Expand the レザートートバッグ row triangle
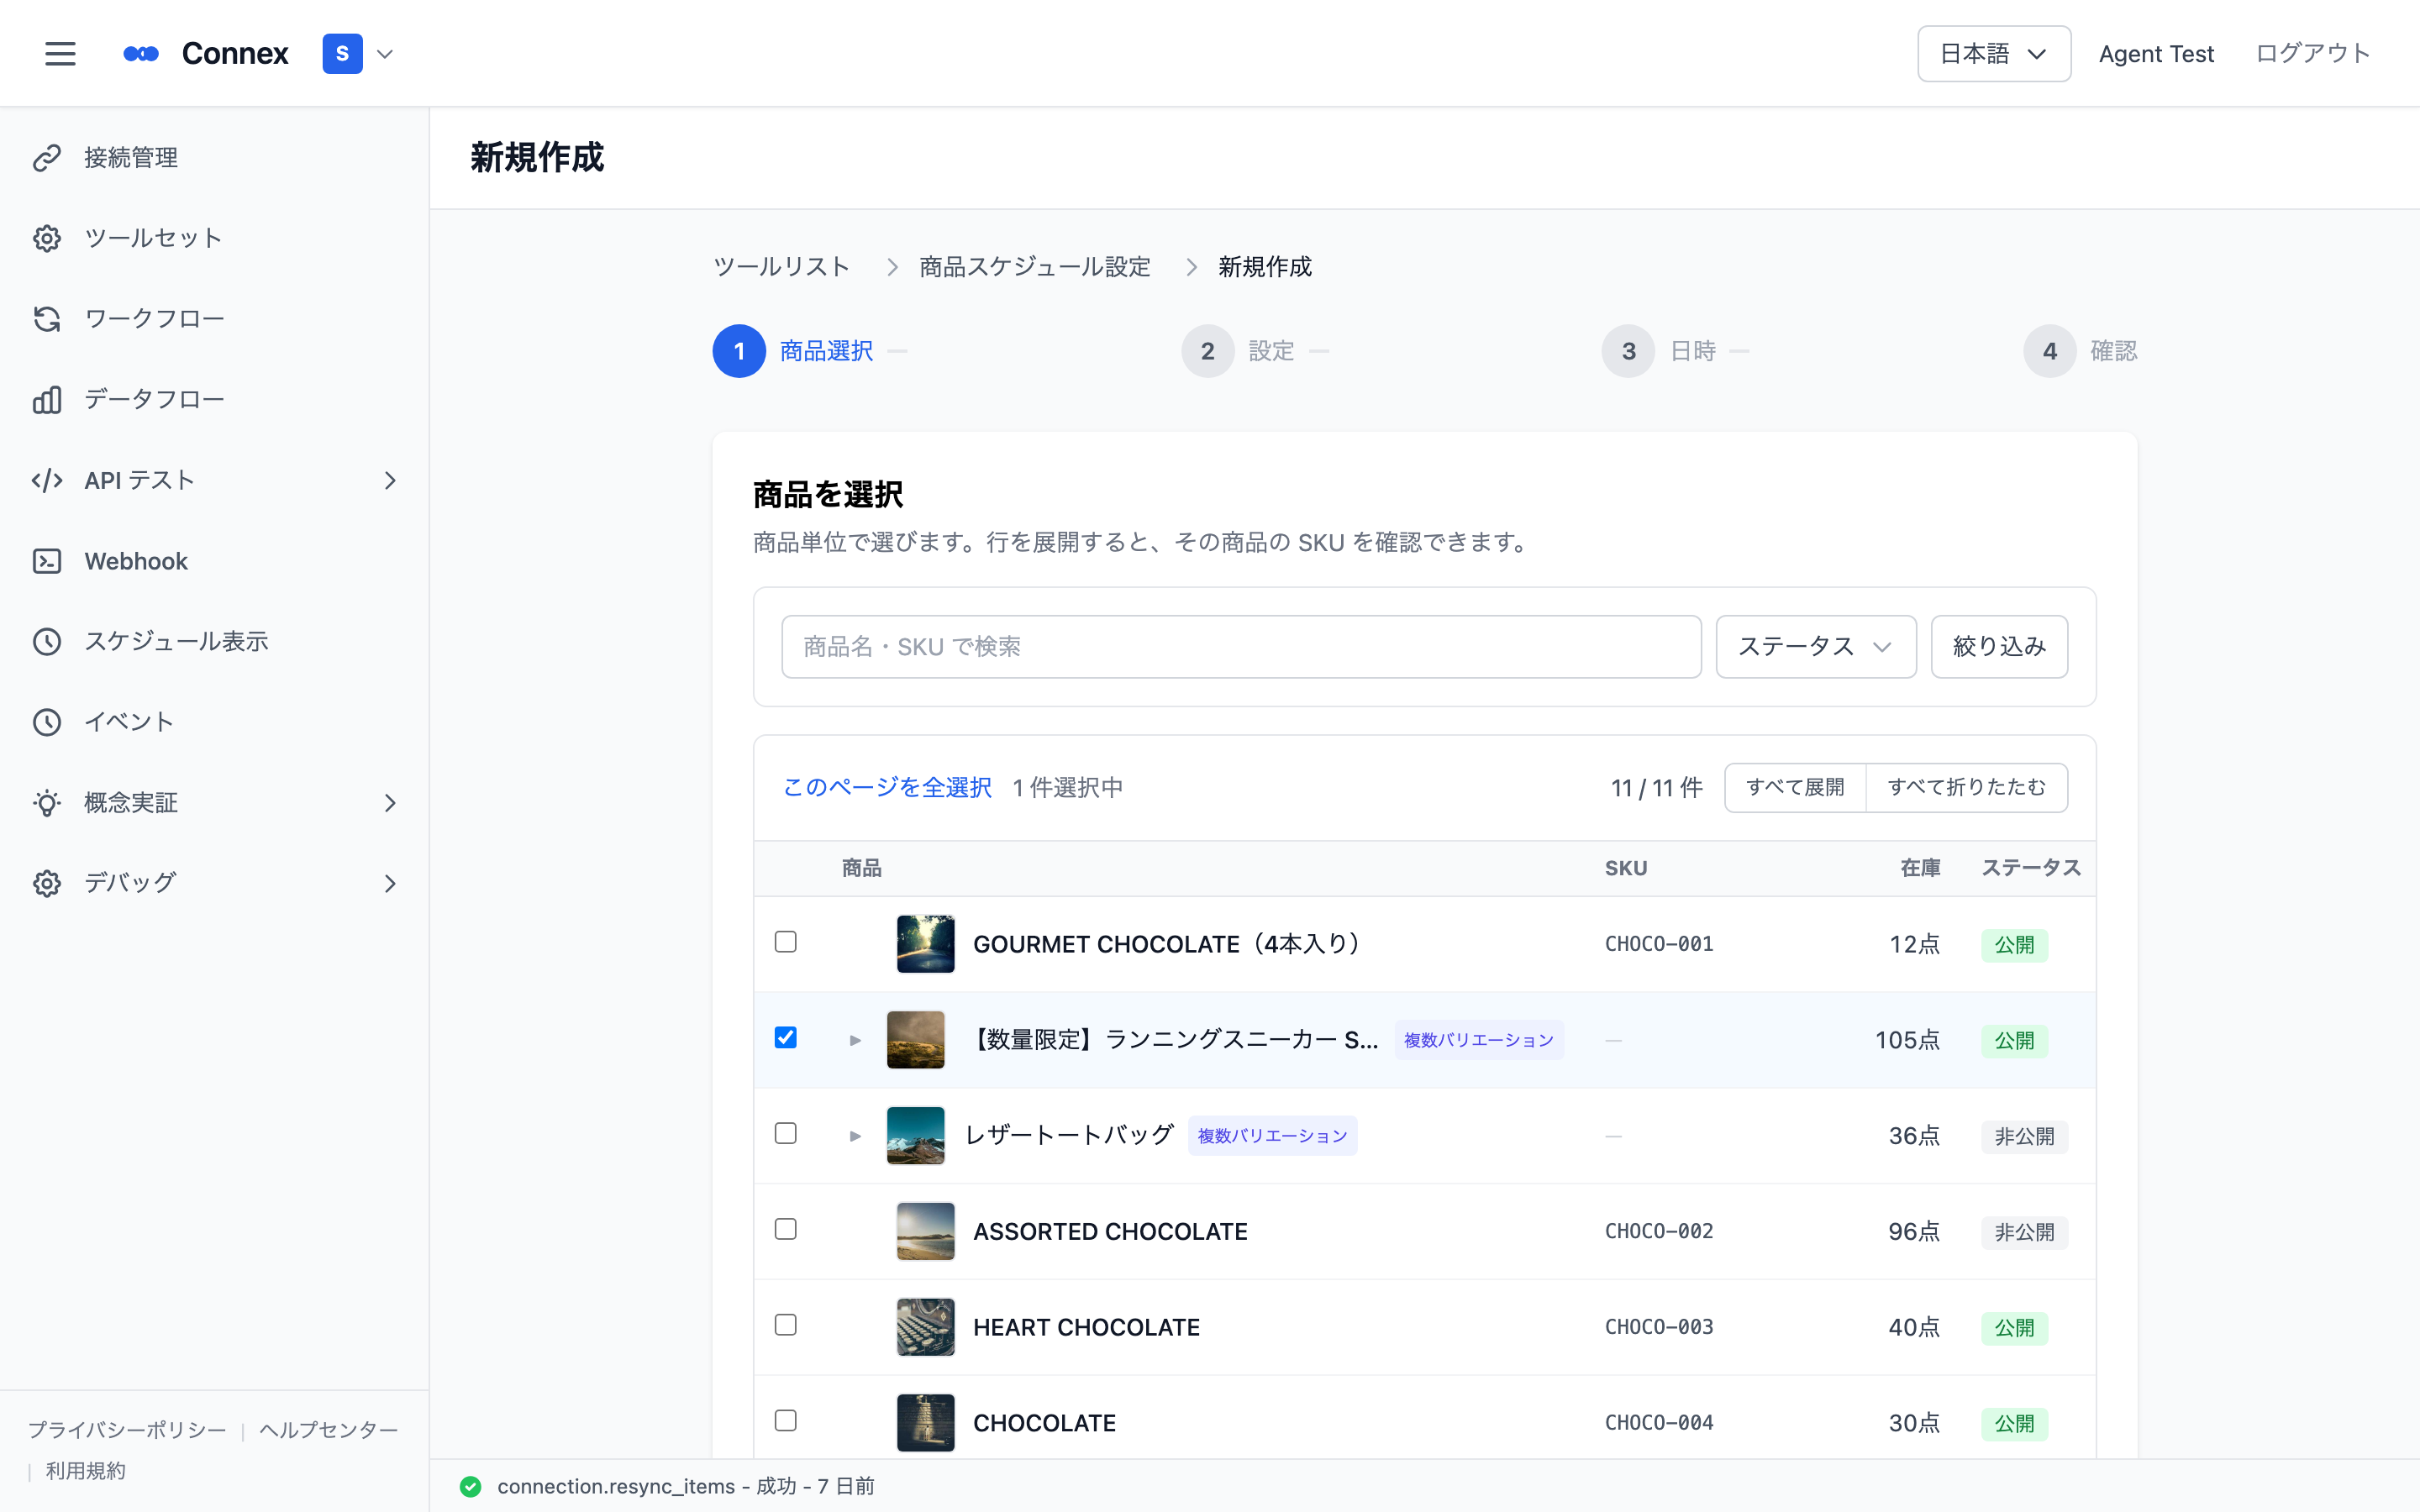Image resolution: width=2420 pixels, height=1512 pixels. click(855, 1136)
